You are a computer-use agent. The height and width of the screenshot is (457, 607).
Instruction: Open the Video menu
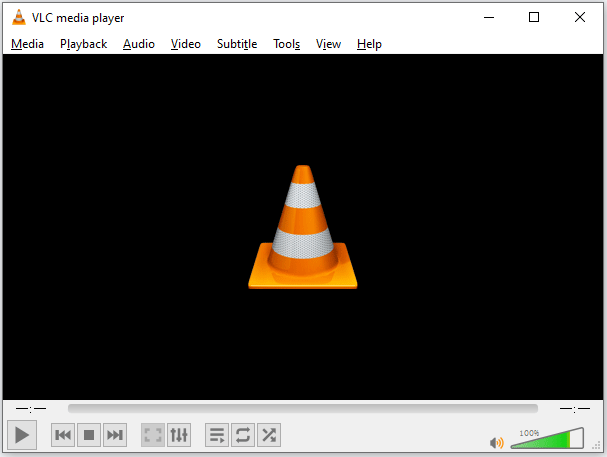(186, 44)
